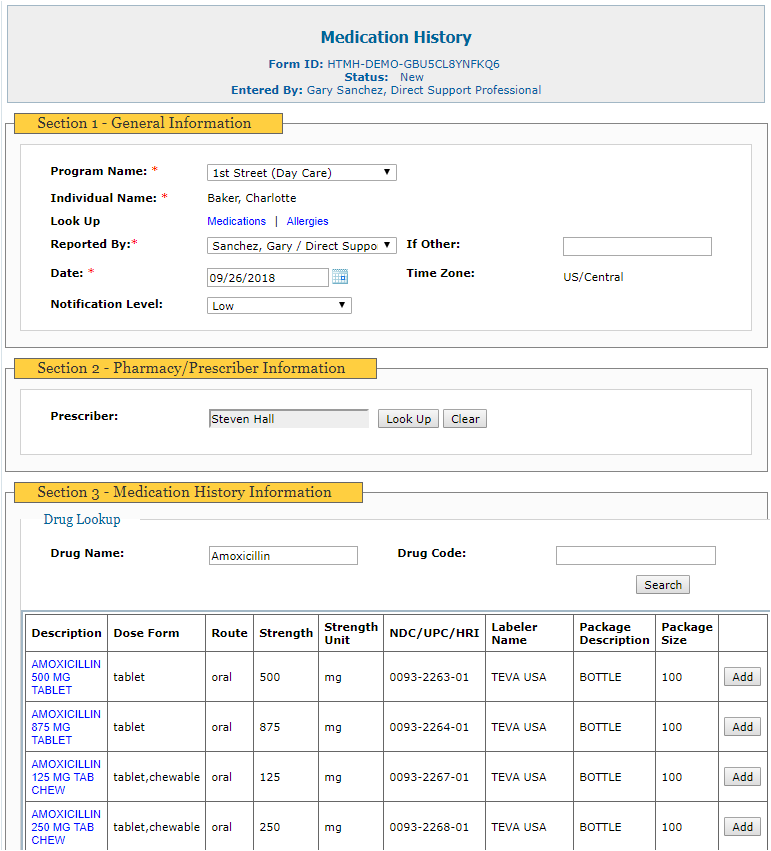This screenshot has width=771, height=851.
Task: Click the Package Size column header
Action: tap(687, 633)
